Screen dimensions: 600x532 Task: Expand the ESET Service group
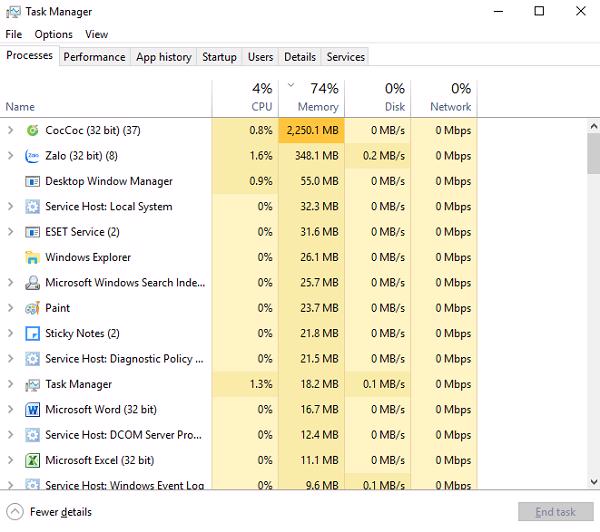[10, 232]
